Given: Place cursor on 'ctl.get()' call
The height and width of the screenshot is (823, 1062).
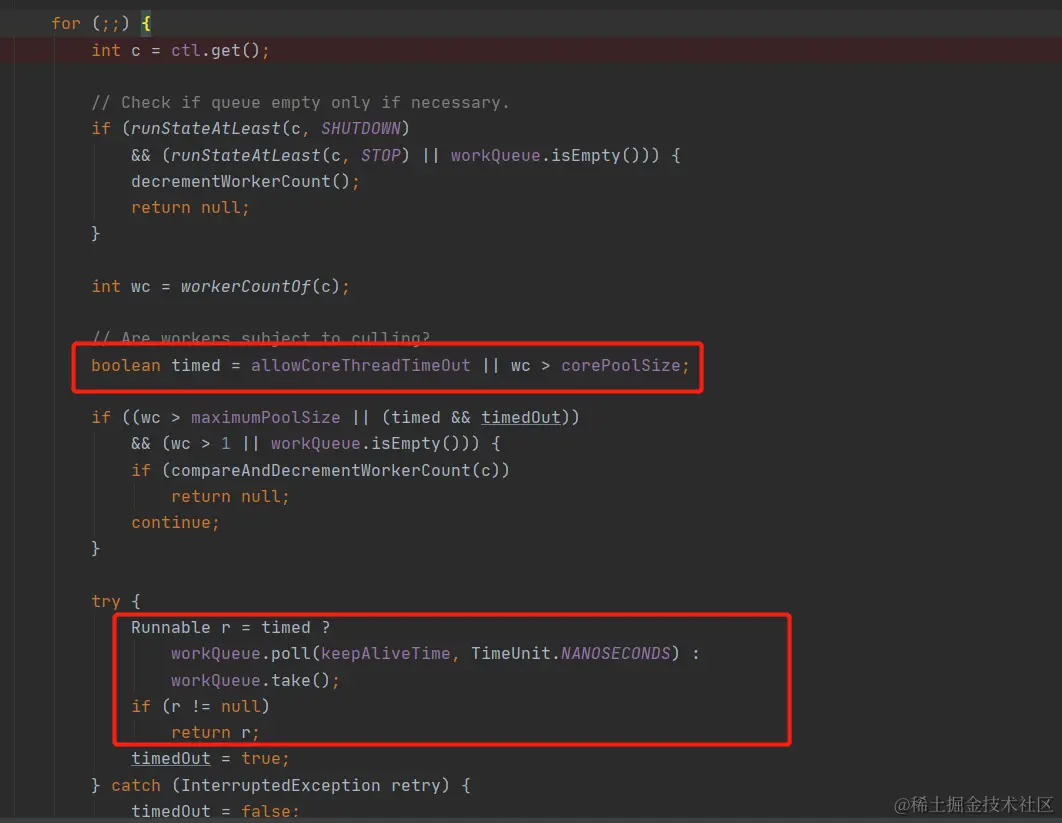Looking at the screenshot, I should click(x=216, y=51).
